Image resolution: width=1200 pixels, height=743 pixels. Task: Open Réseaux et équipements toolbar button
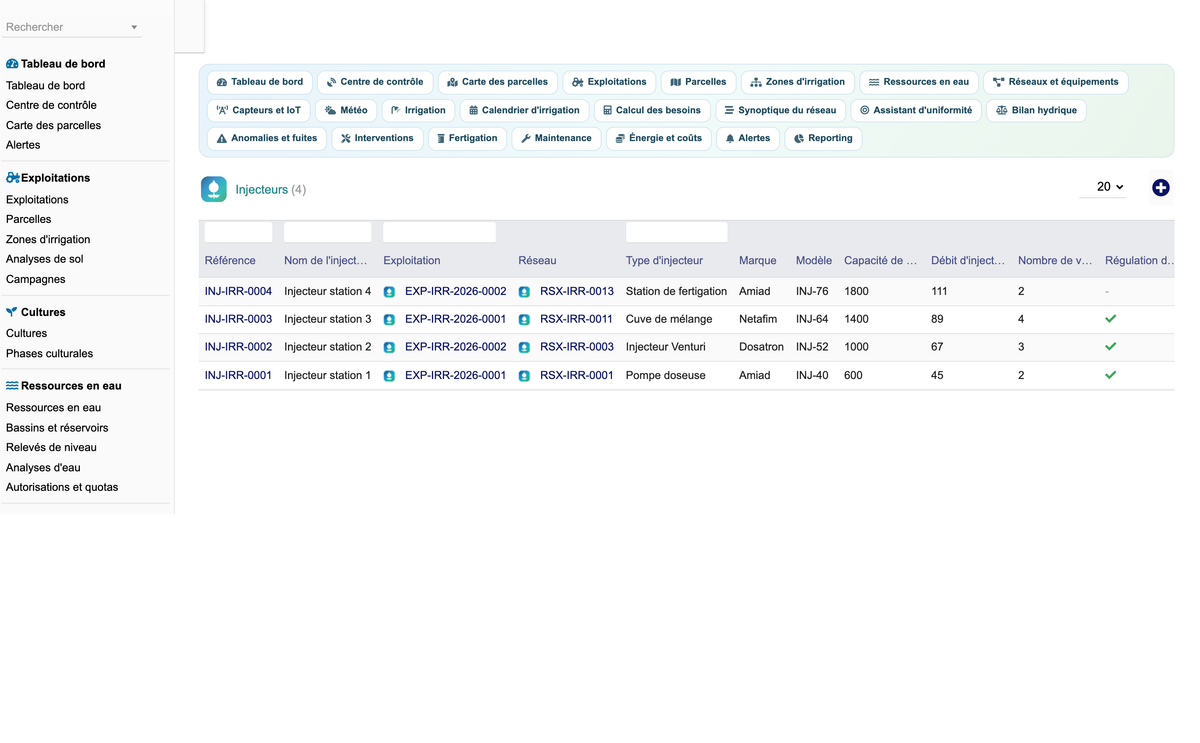coord(1056,82)
